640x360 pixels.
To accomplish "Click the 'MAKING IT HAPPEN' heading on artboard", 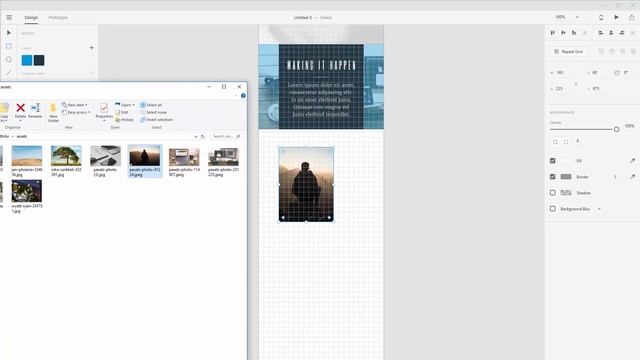I will point(322,65).
